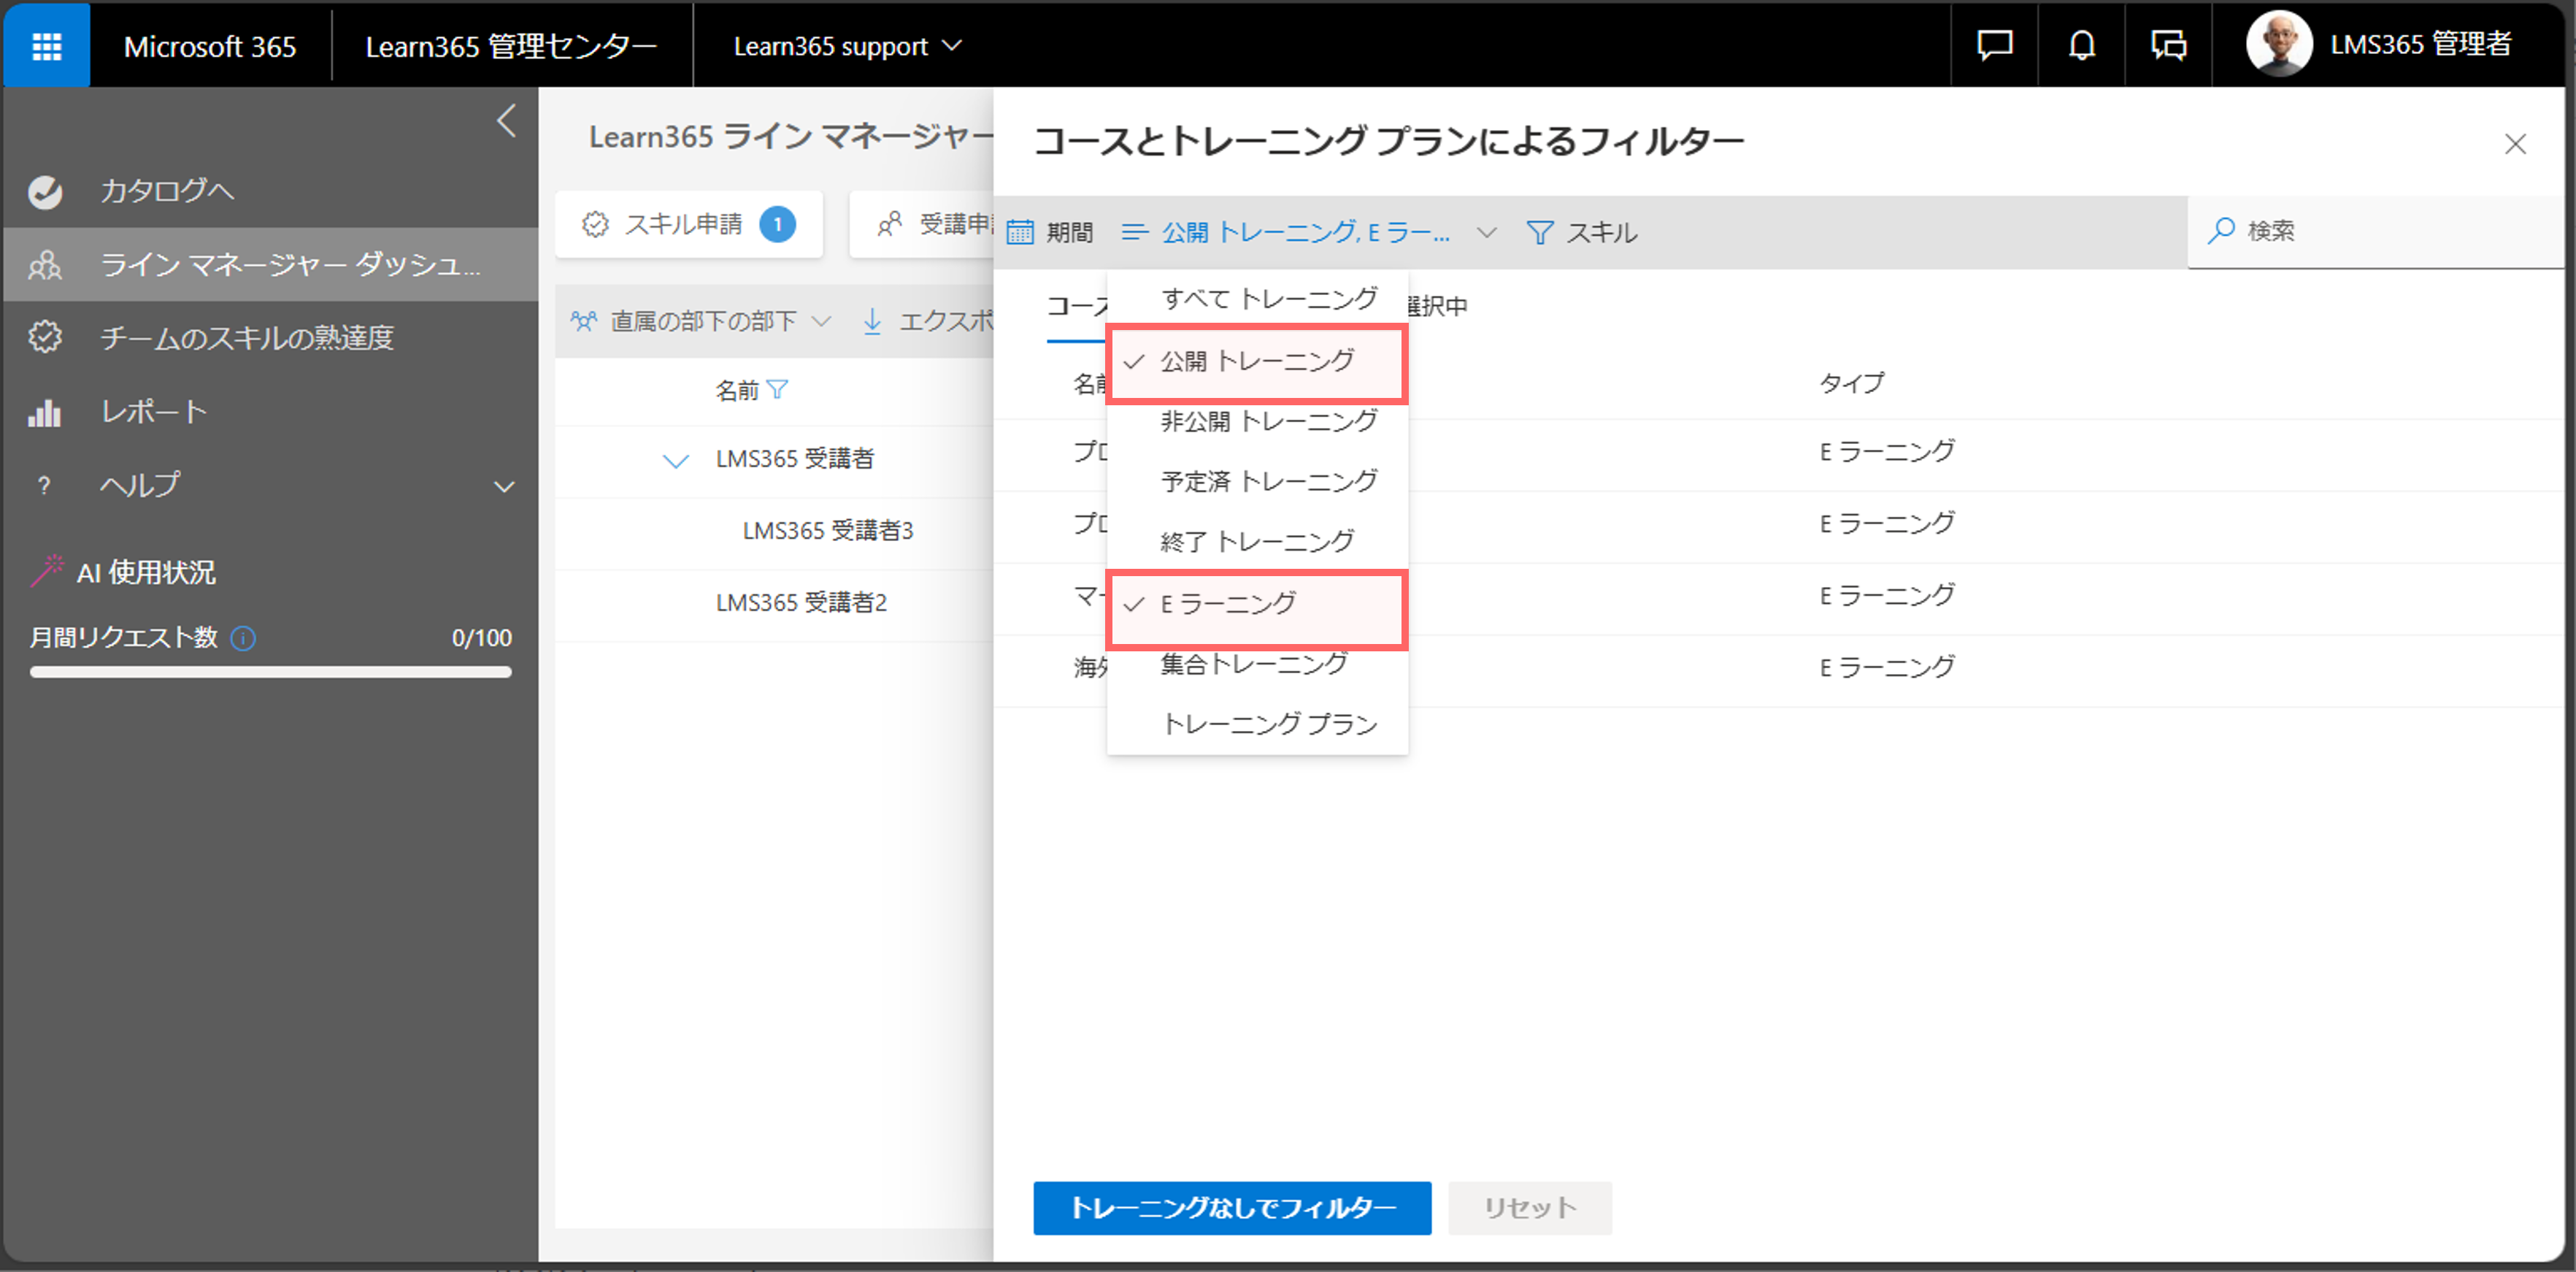Uncheck E ラーニング option in dropdown
This screenshot has width=2576, height=1272.
tap(1257, 604)
